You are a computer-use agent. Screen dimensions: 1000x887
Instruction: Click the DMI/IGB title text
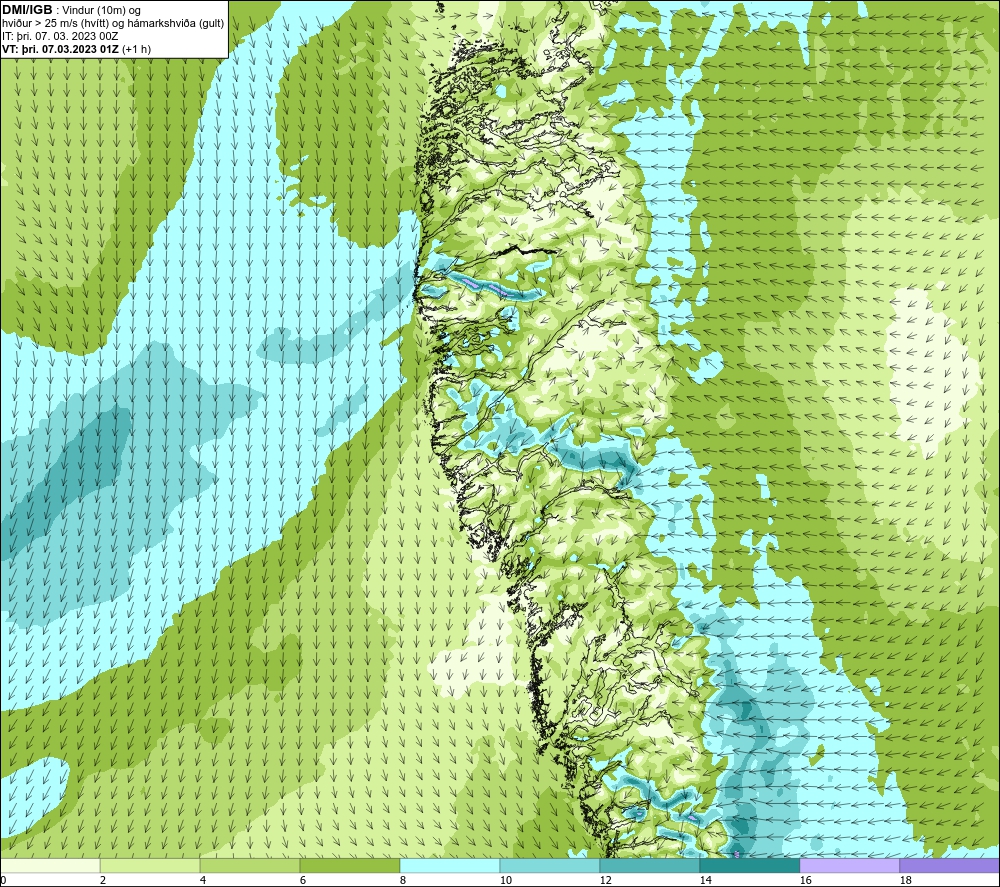click(x=27, y=10)
